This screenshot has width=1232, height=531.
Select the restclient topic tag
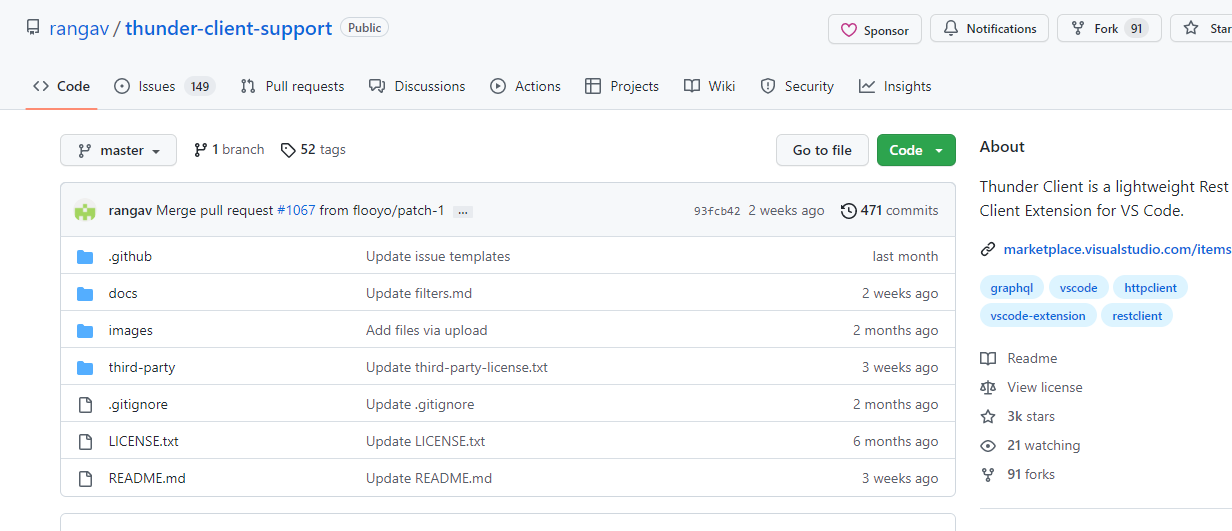(x=1137, y=316)
